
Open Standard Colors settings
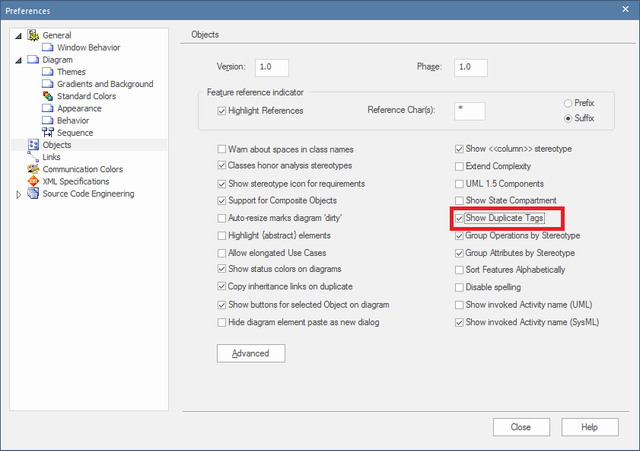coord(87,96)
